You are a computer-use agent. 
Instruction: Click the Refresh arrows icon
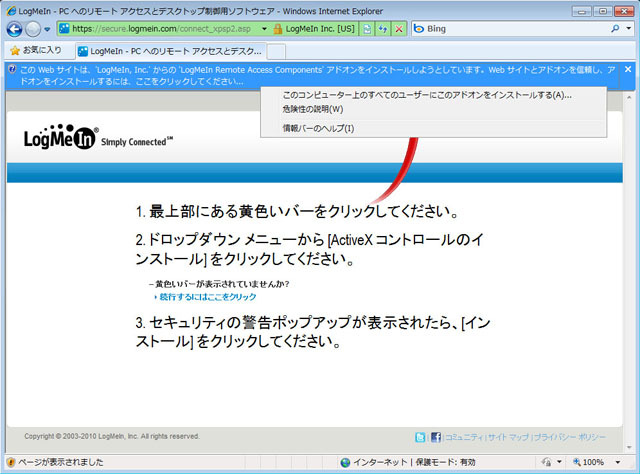coord(383,29)
